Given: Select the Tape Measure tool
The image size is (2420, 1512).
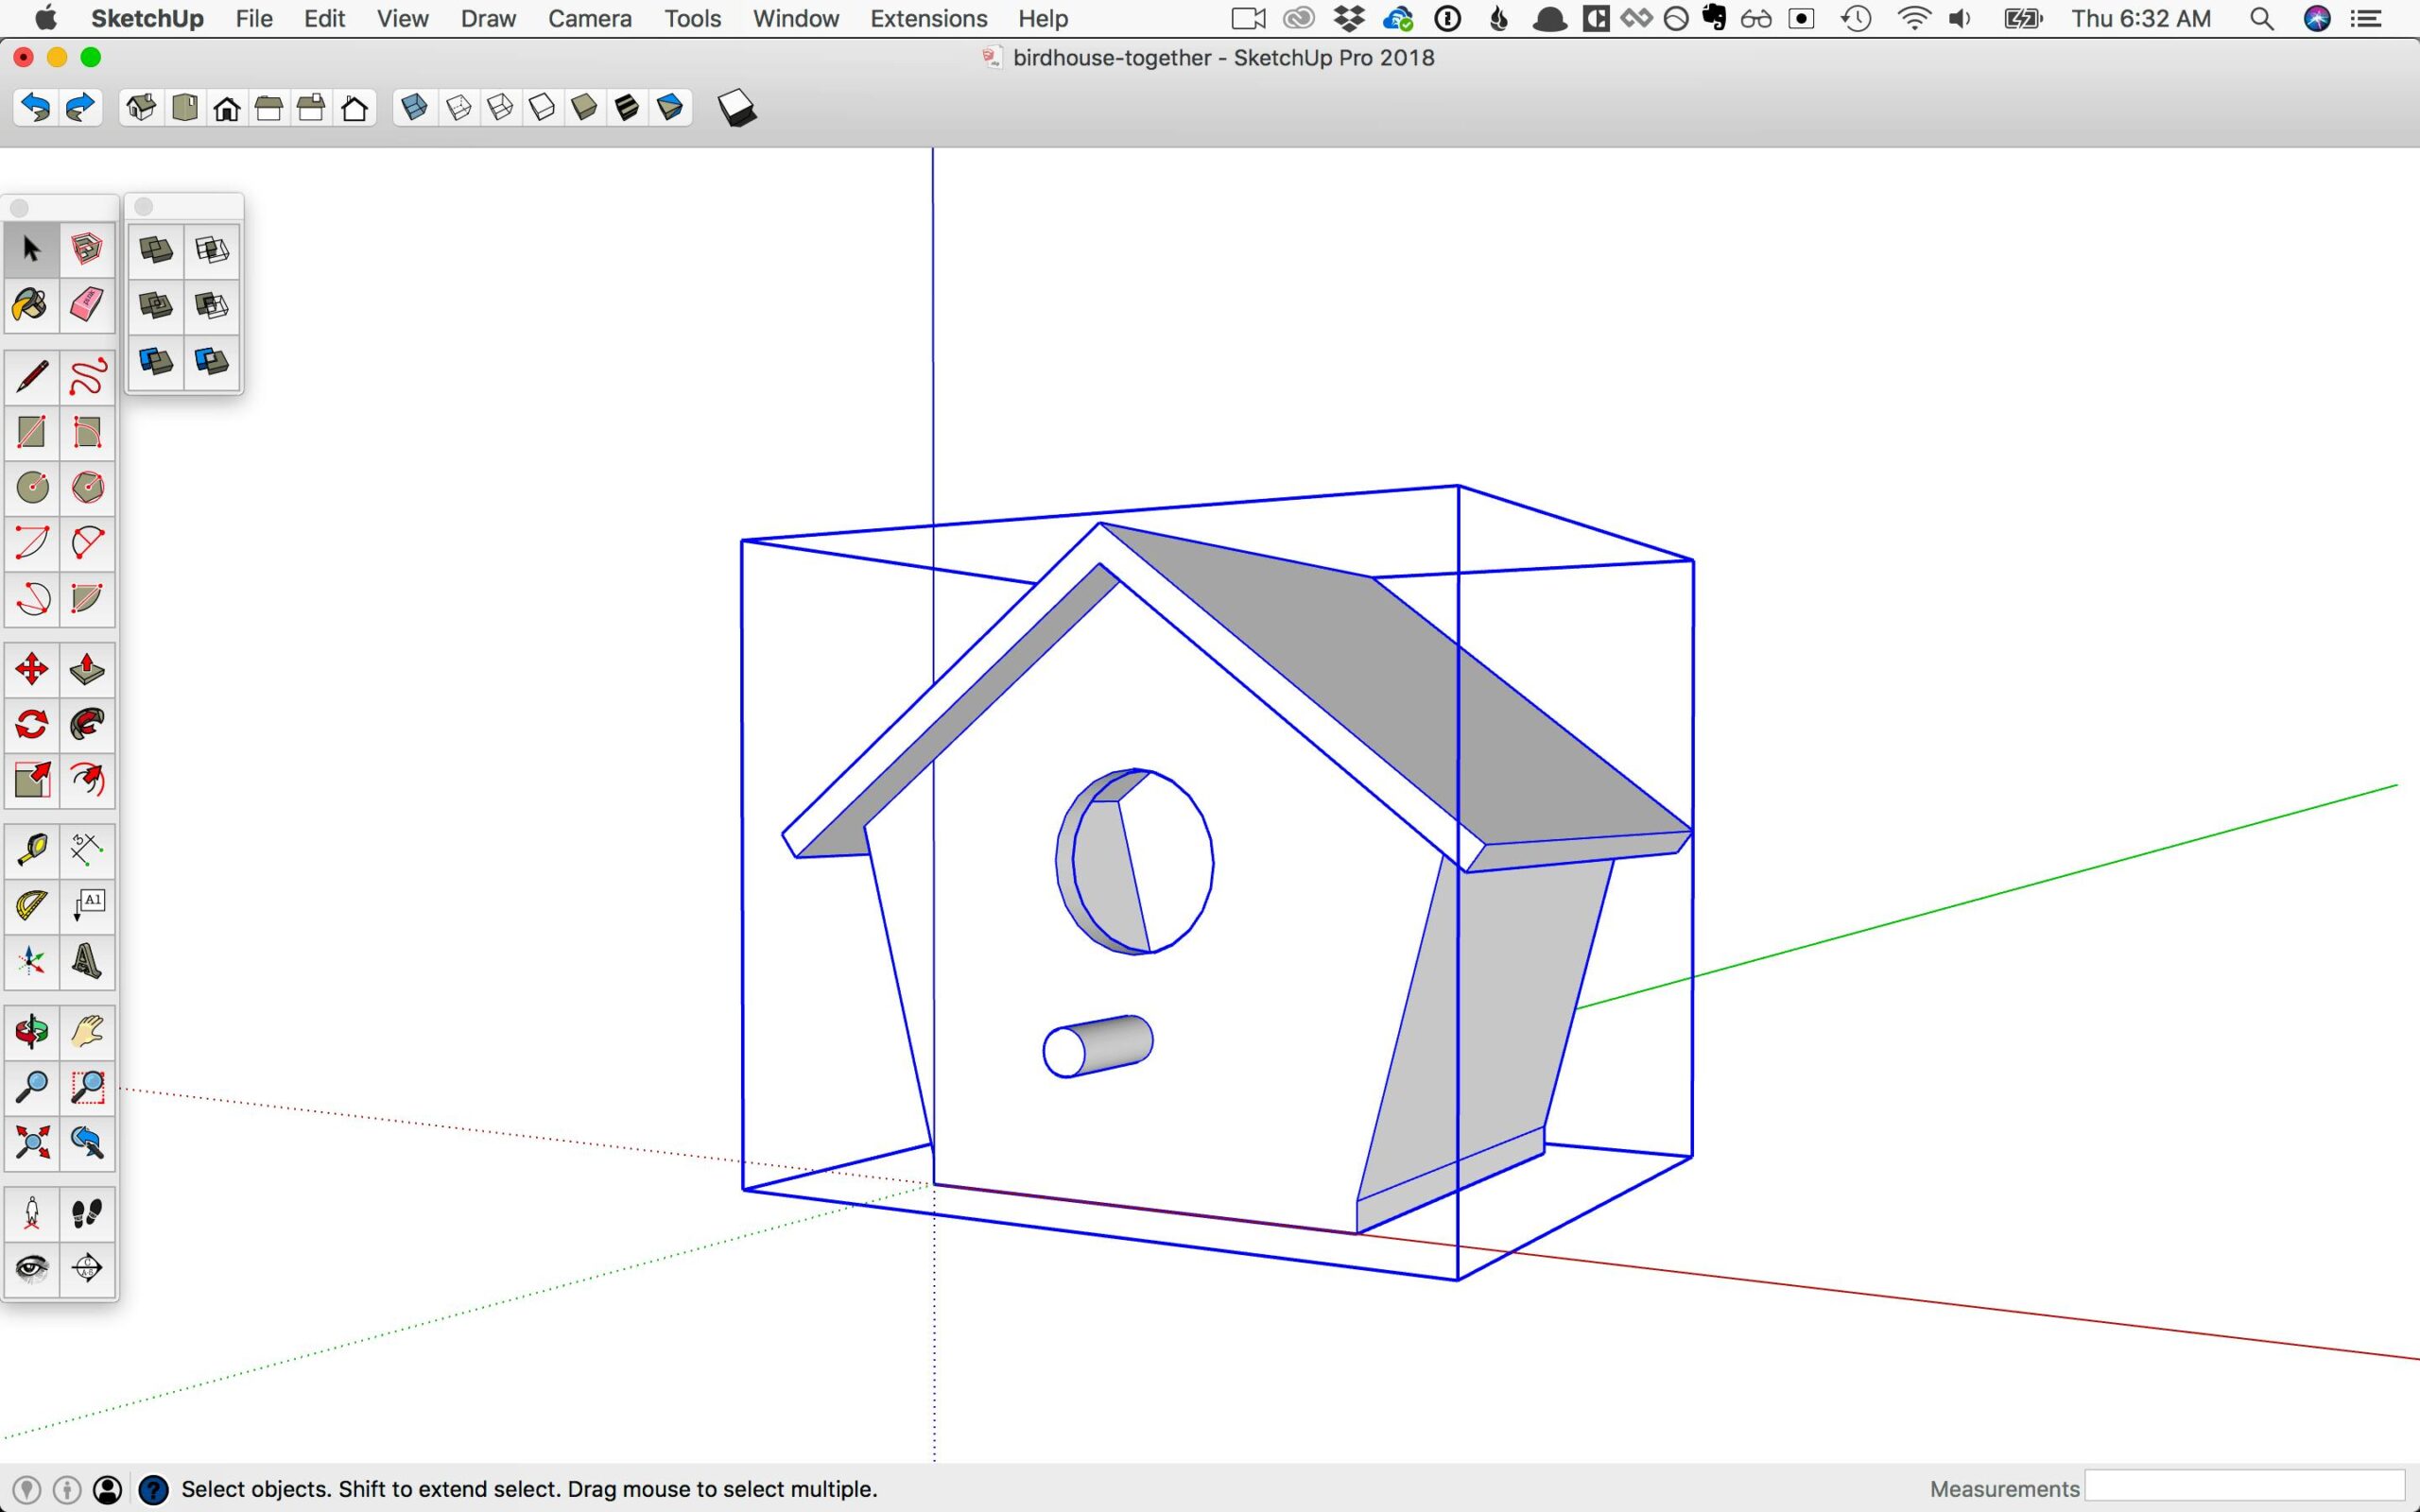Looking at the screenshot, I should pyautogui.click(x=31, y=850).
